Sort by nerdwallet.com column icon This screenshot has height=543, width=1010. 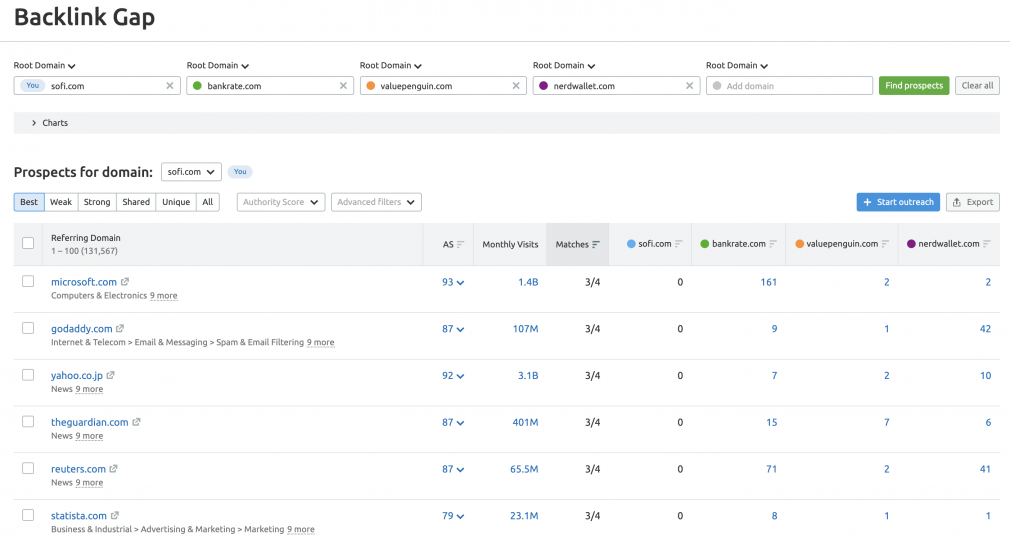pyautogui.click(x=987, y=243)
